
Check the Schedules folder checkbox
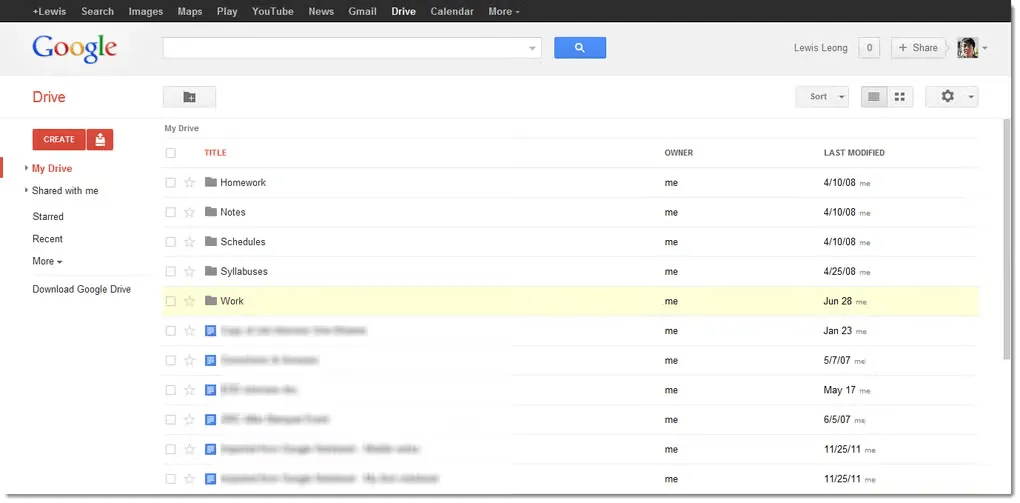(x=170, y=242)
